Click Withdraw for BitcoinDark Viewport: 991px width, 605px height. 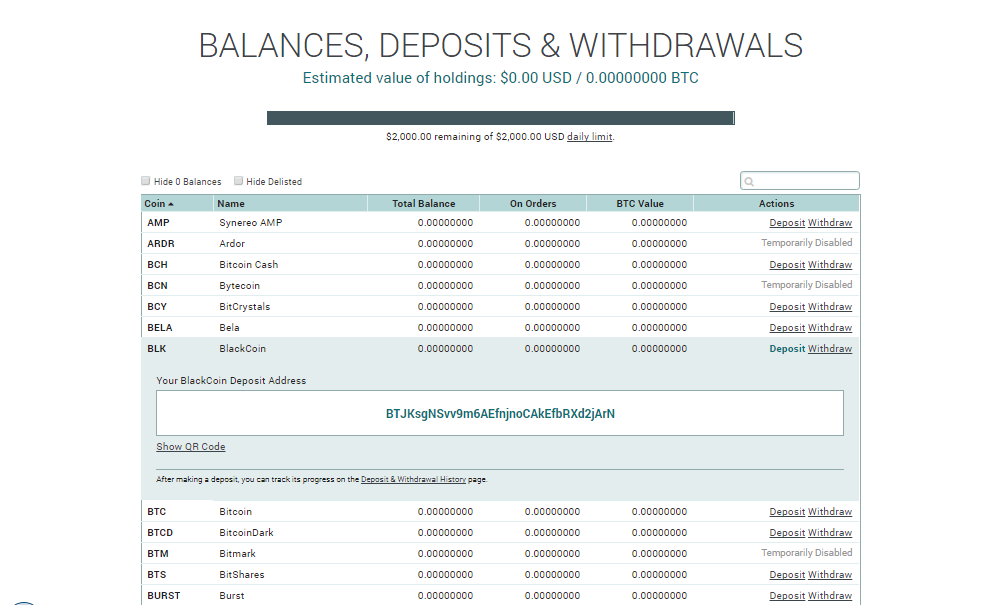coord(830,532)
